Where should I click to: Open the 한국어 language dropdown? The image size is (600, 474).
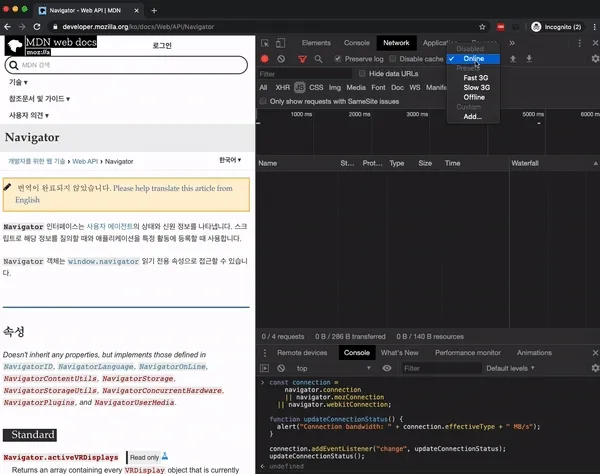click(230, 160)
